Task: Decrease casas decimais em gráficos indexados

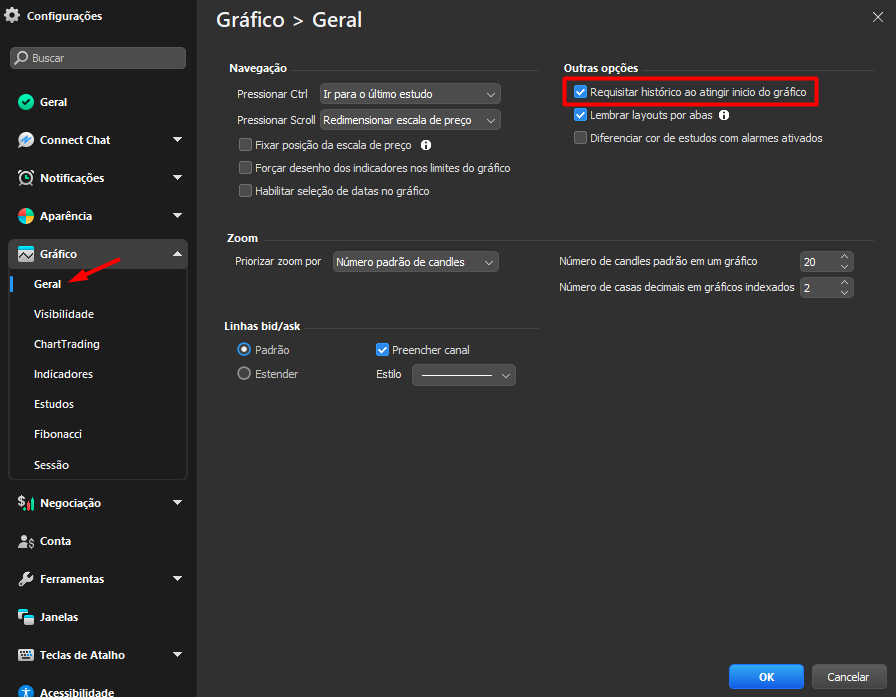Action: 845,293
